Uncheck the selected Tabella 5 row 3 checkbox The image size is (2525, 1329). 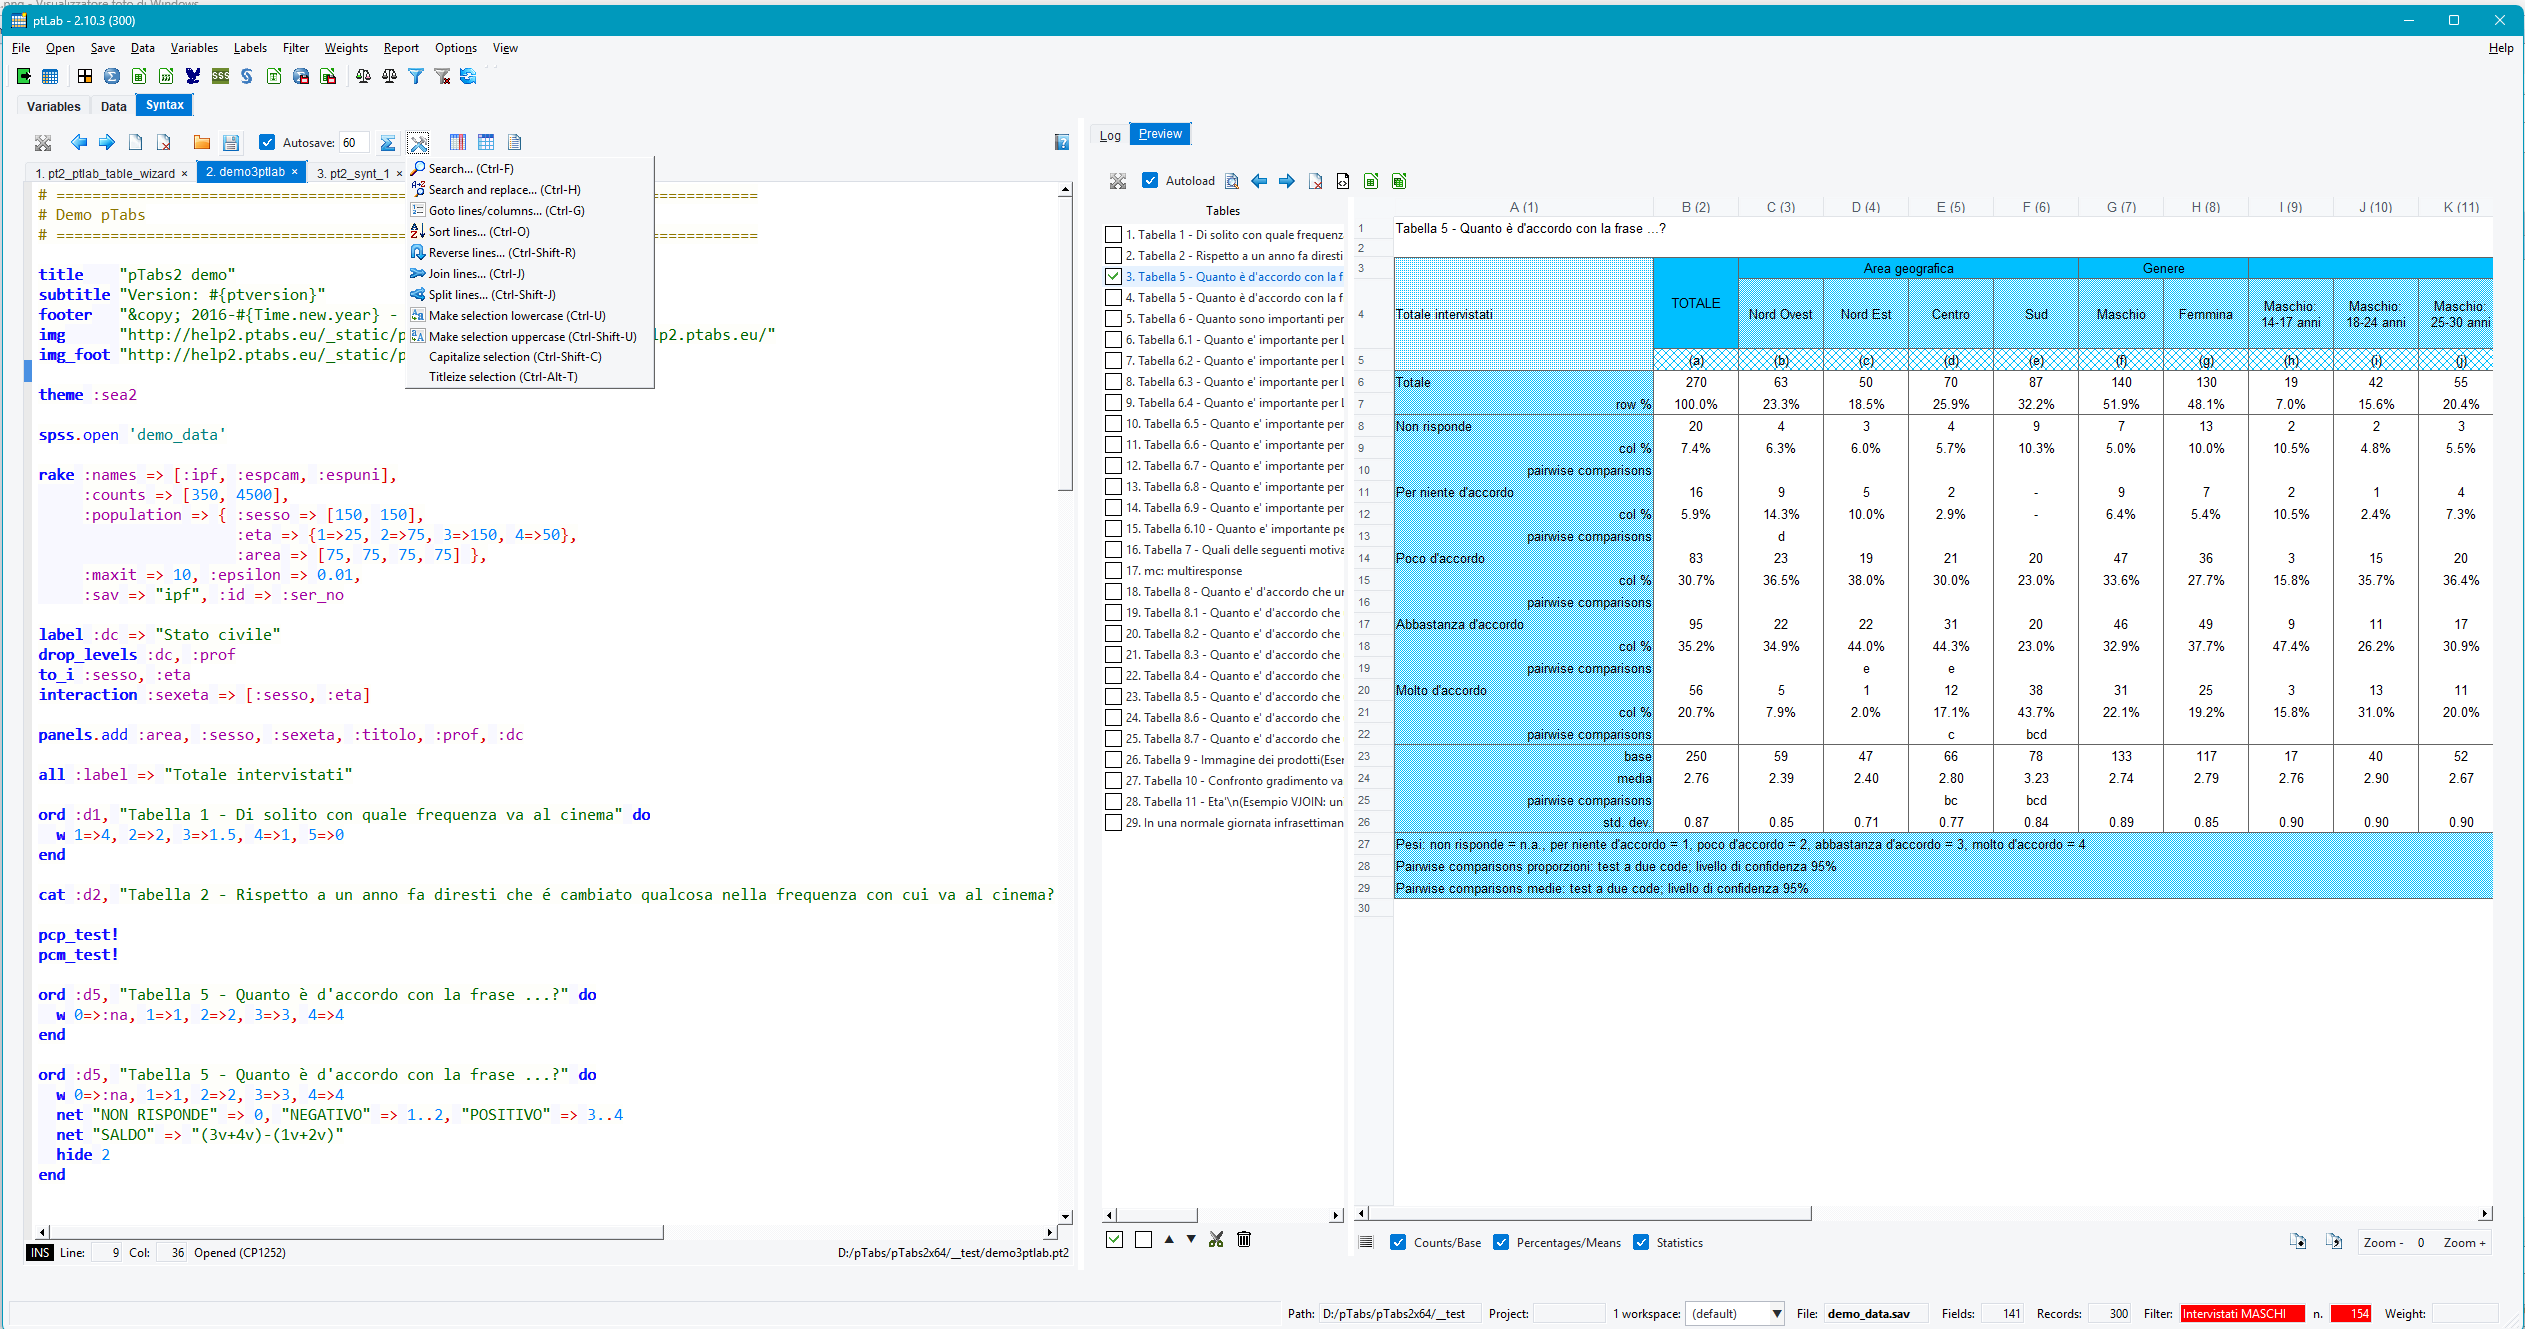(x=1113, y=276)
